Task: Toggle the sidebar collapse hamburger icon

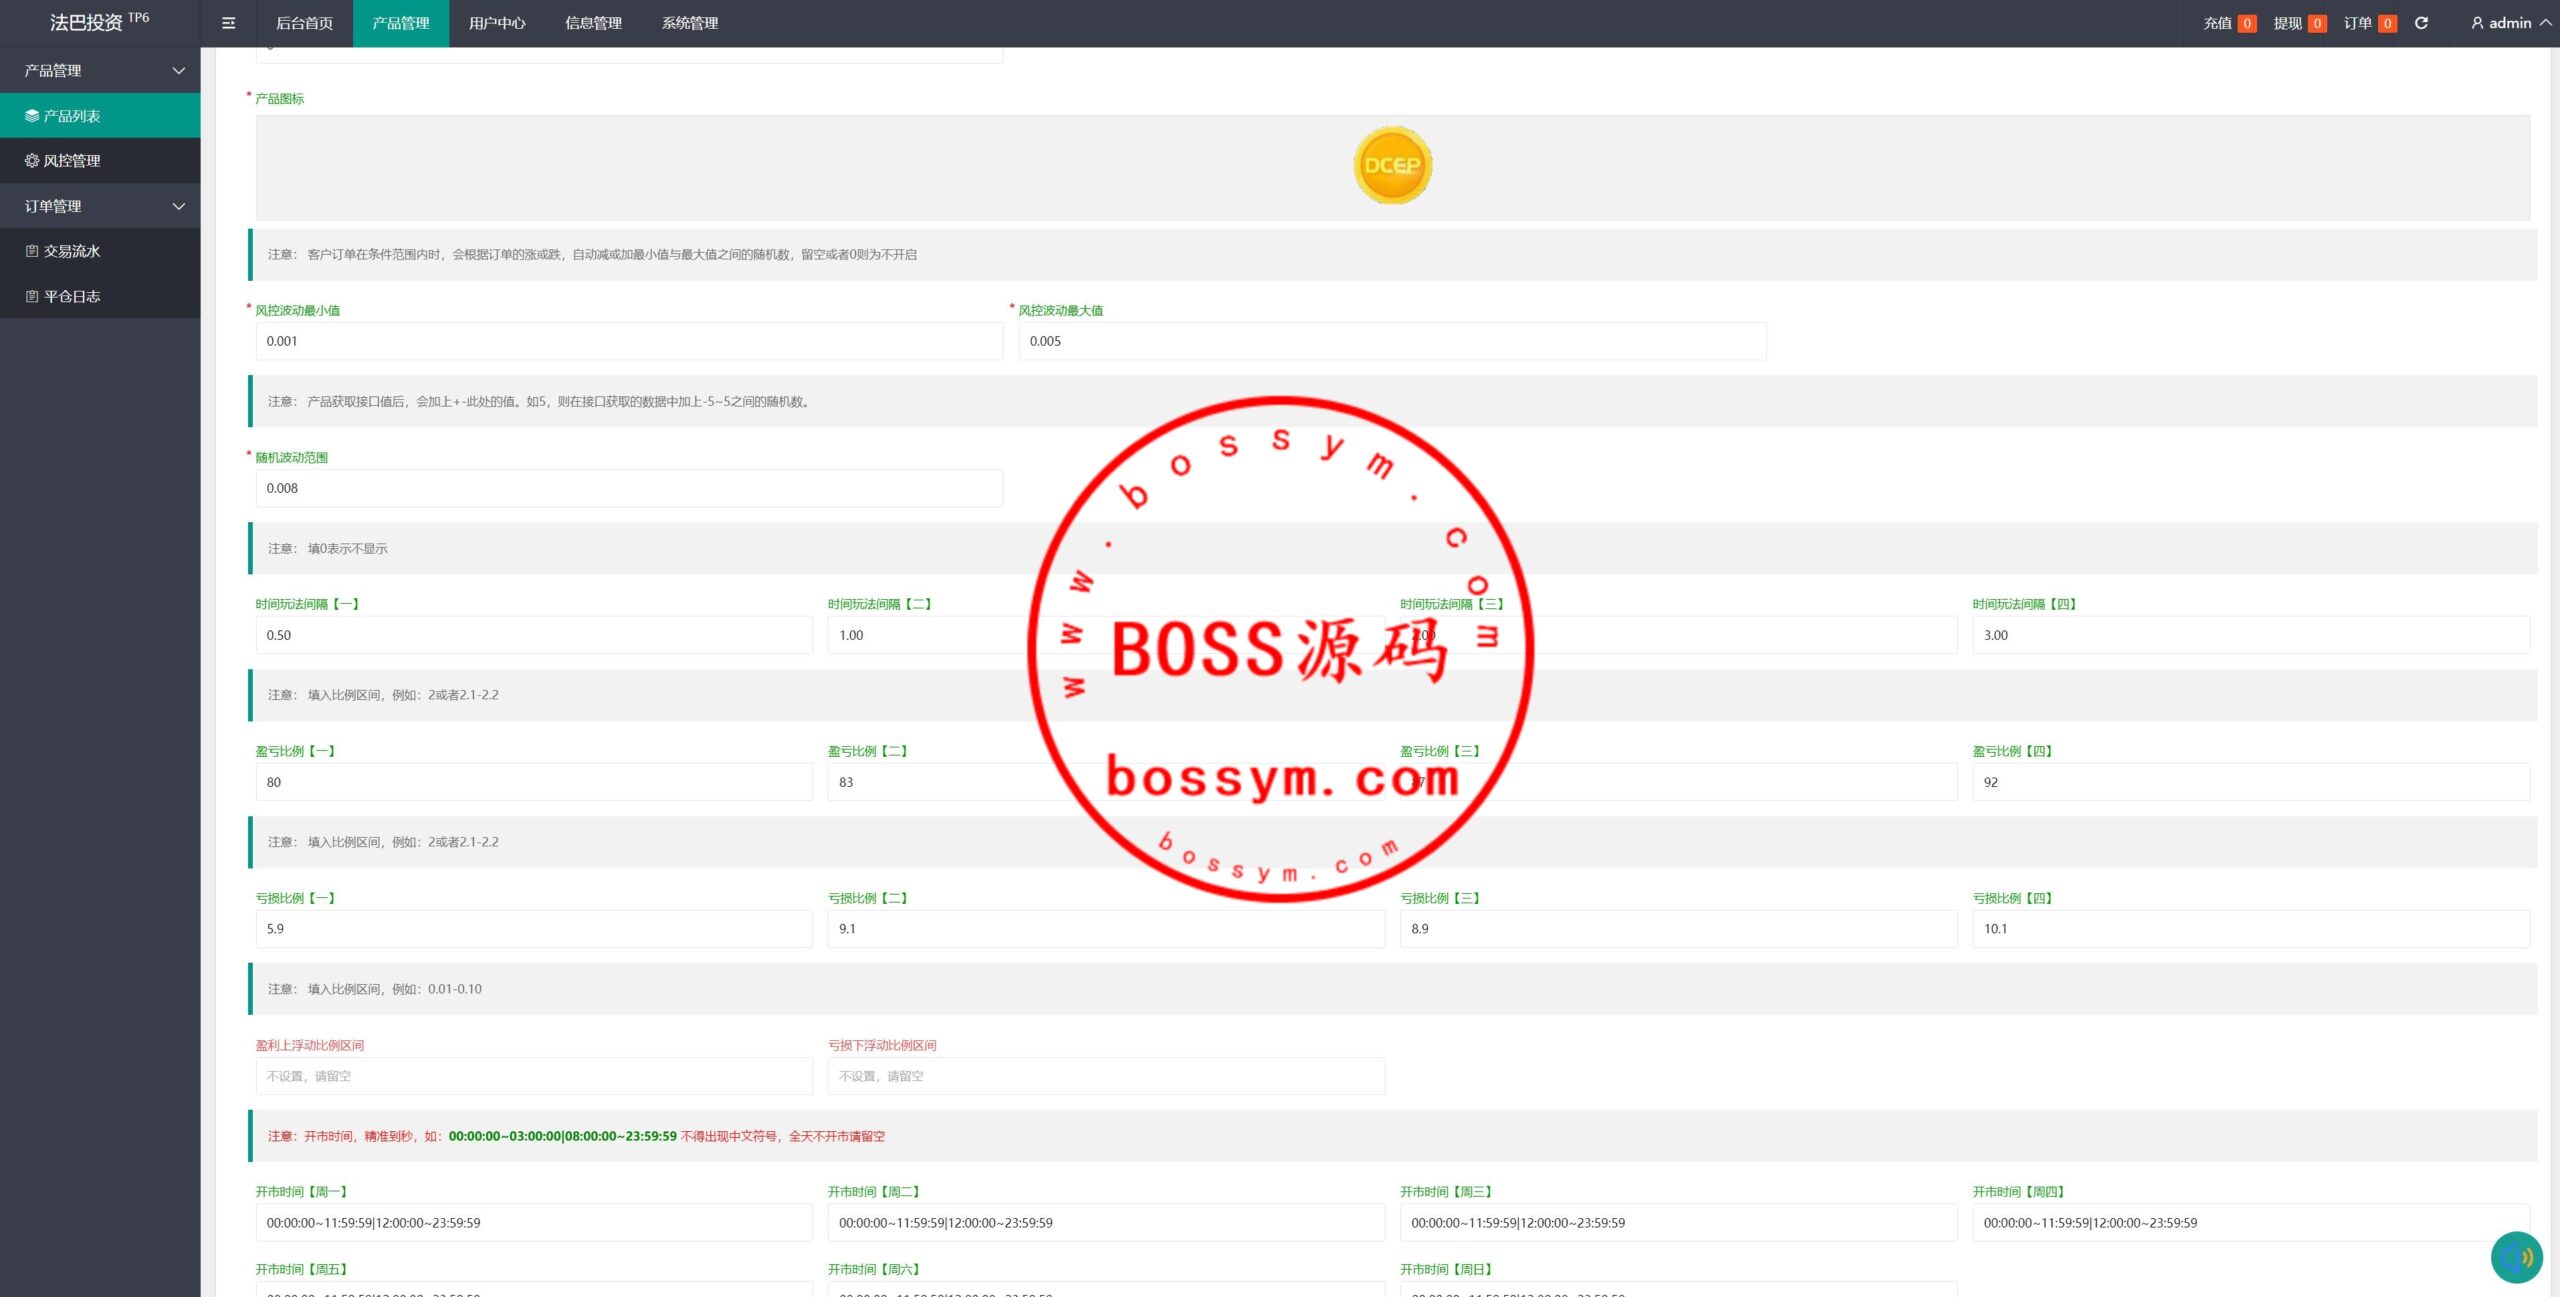Action: [x=228, y=23]
